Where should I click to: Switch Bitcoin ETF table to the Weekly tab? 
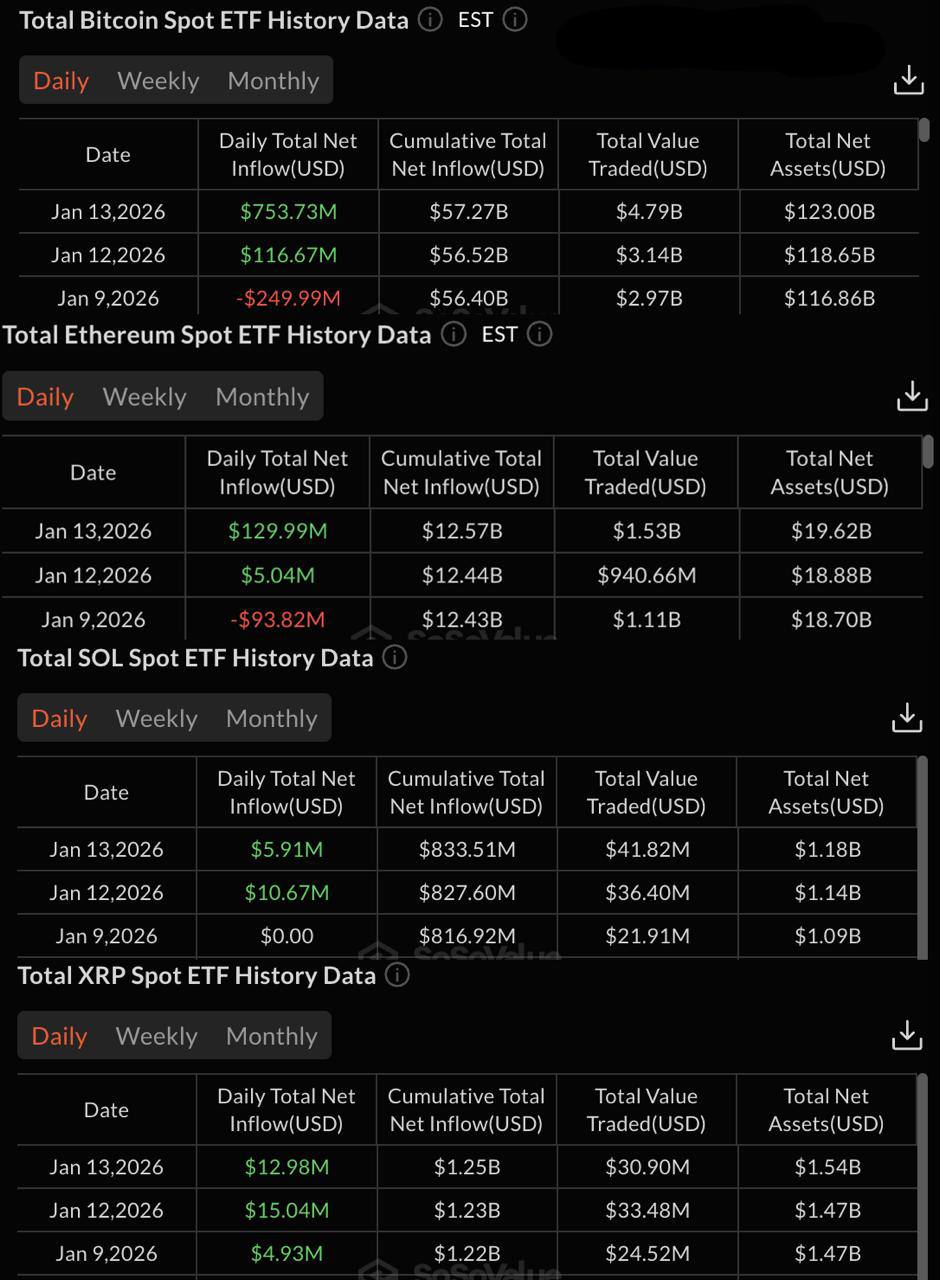pos(158,81)
